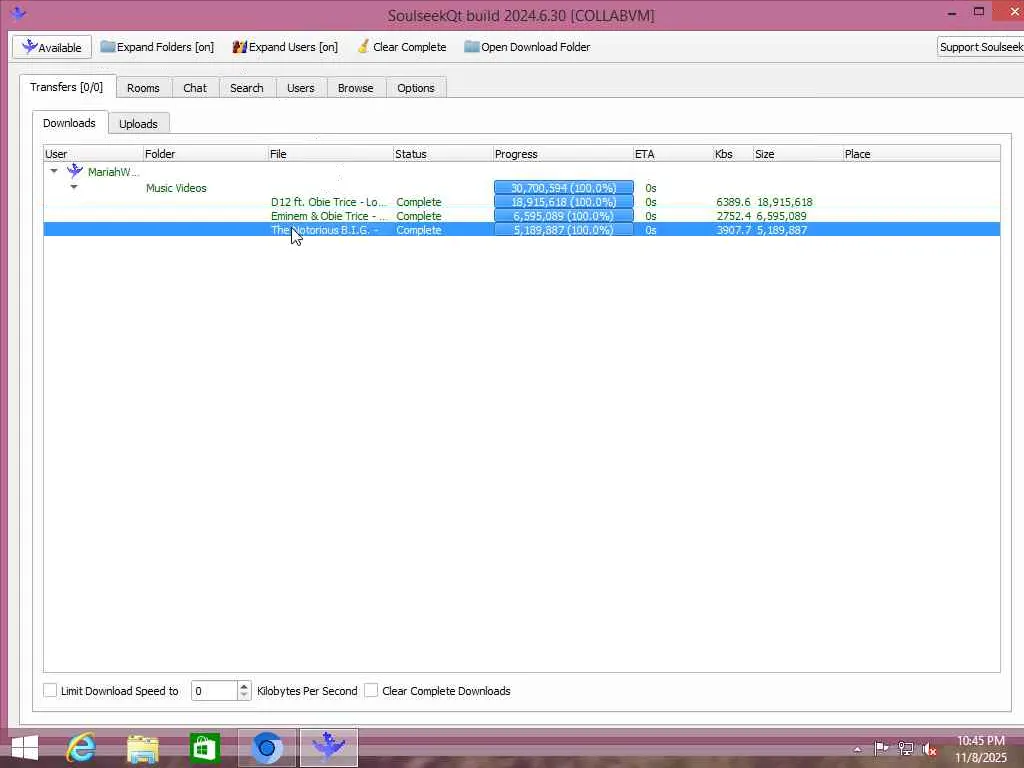Select the Downloads sub-tab
Screen dimensions: 1024x768
pyautogui.click(x=69, y=123)
